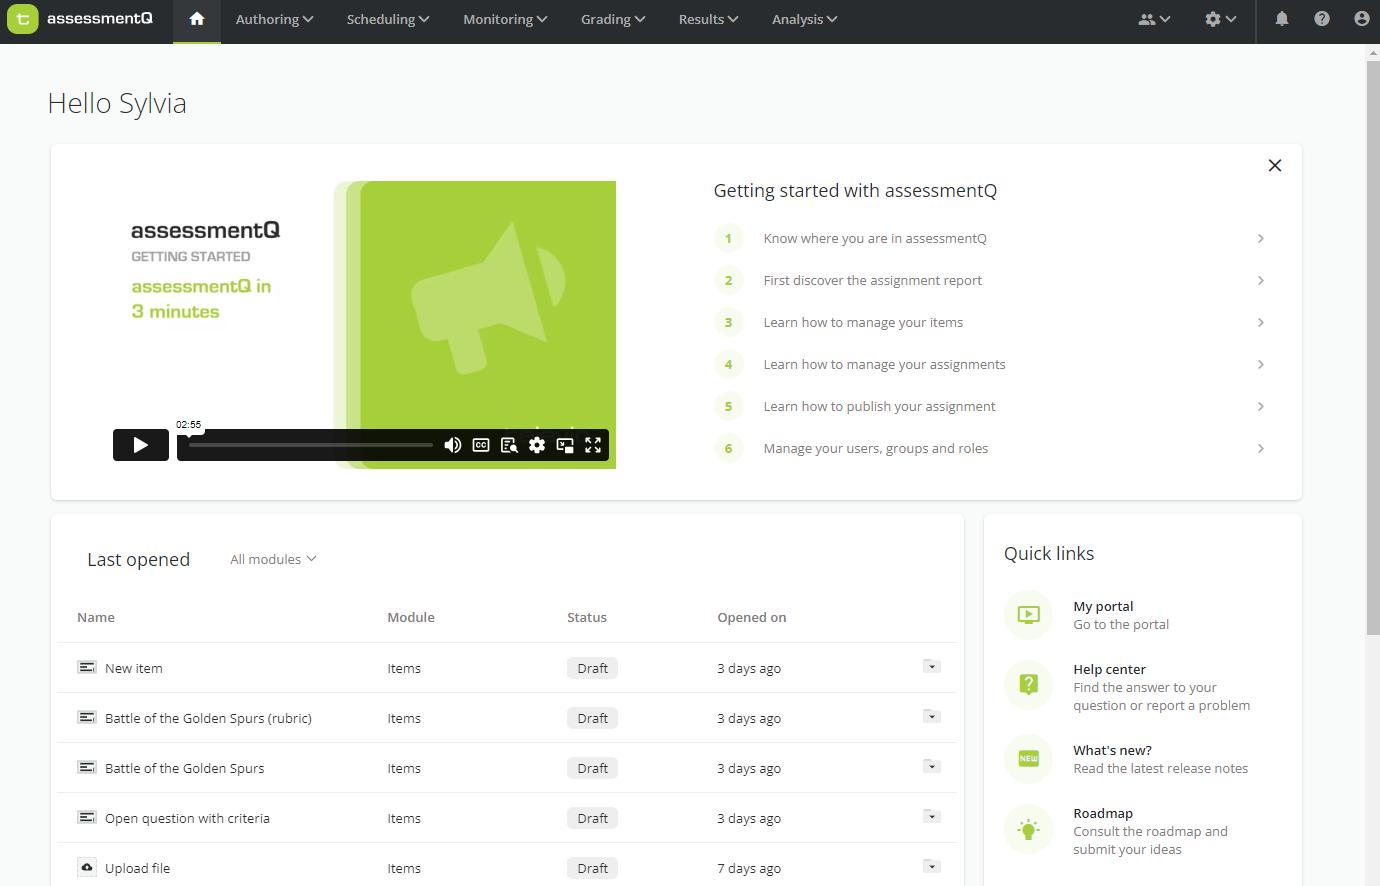Open the Scheduling menu
1380x886 pixels.
(x=388, y=19)
